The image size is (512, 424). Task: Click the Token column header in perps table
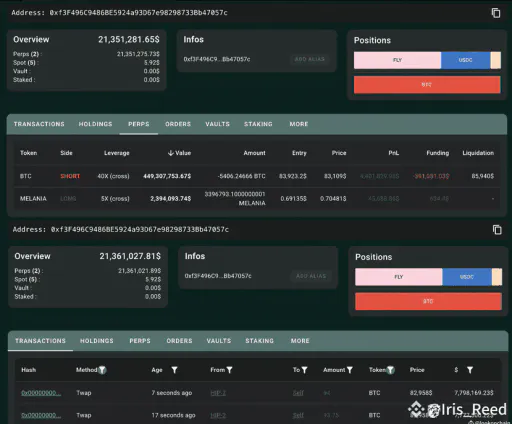(28, 153)
